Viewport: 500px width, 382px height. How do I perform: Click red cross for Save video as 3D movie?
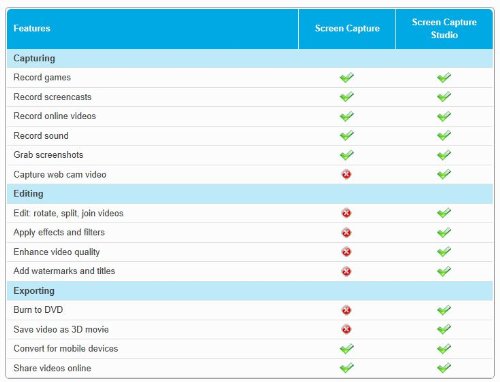coord(346,329)
